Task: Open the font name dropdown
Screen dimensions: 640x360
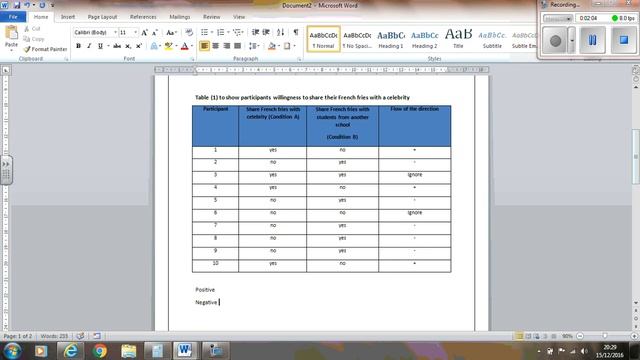Action: coord(115,32)
